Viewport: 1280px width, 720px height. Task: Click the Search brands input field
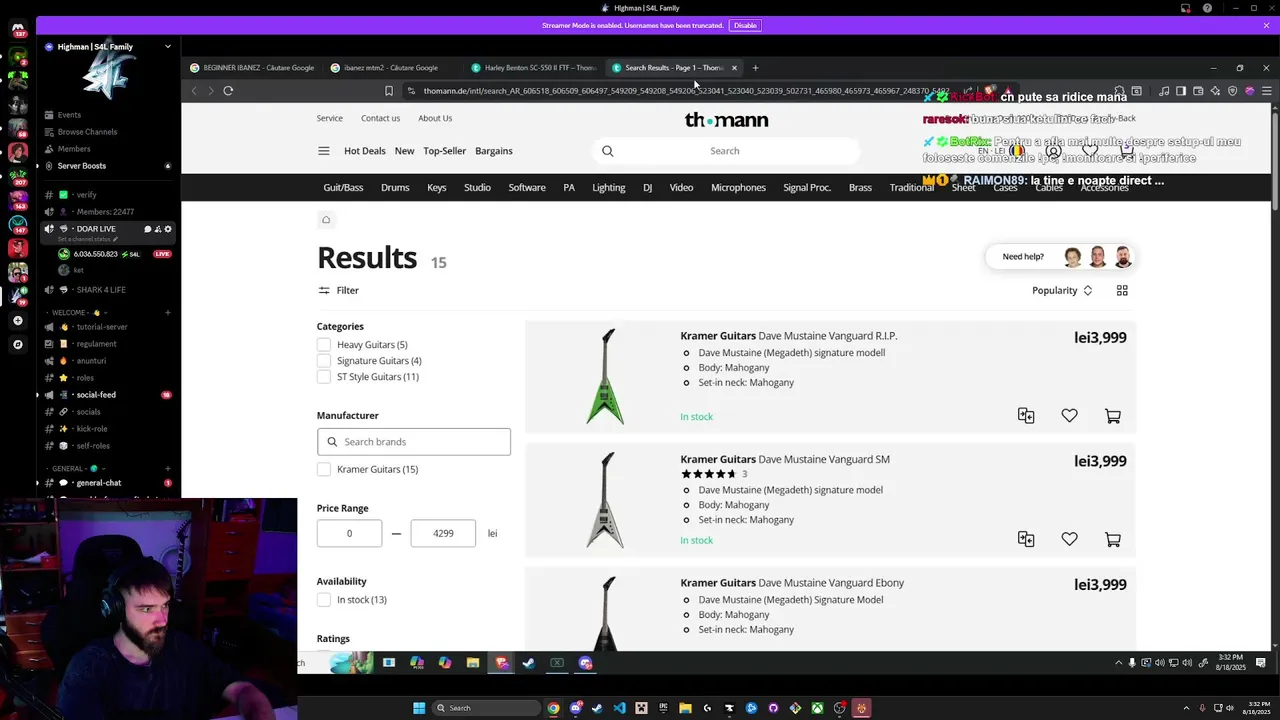[x=414, y=442]
